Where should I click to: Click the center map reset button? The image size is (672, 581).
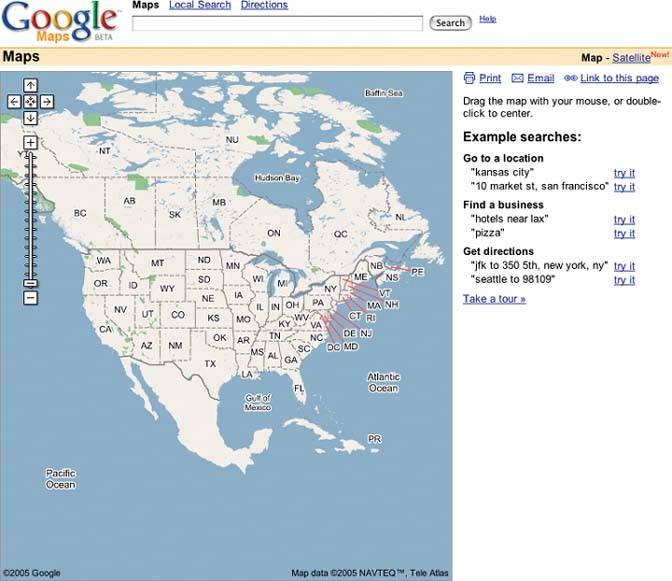point(30,101)
